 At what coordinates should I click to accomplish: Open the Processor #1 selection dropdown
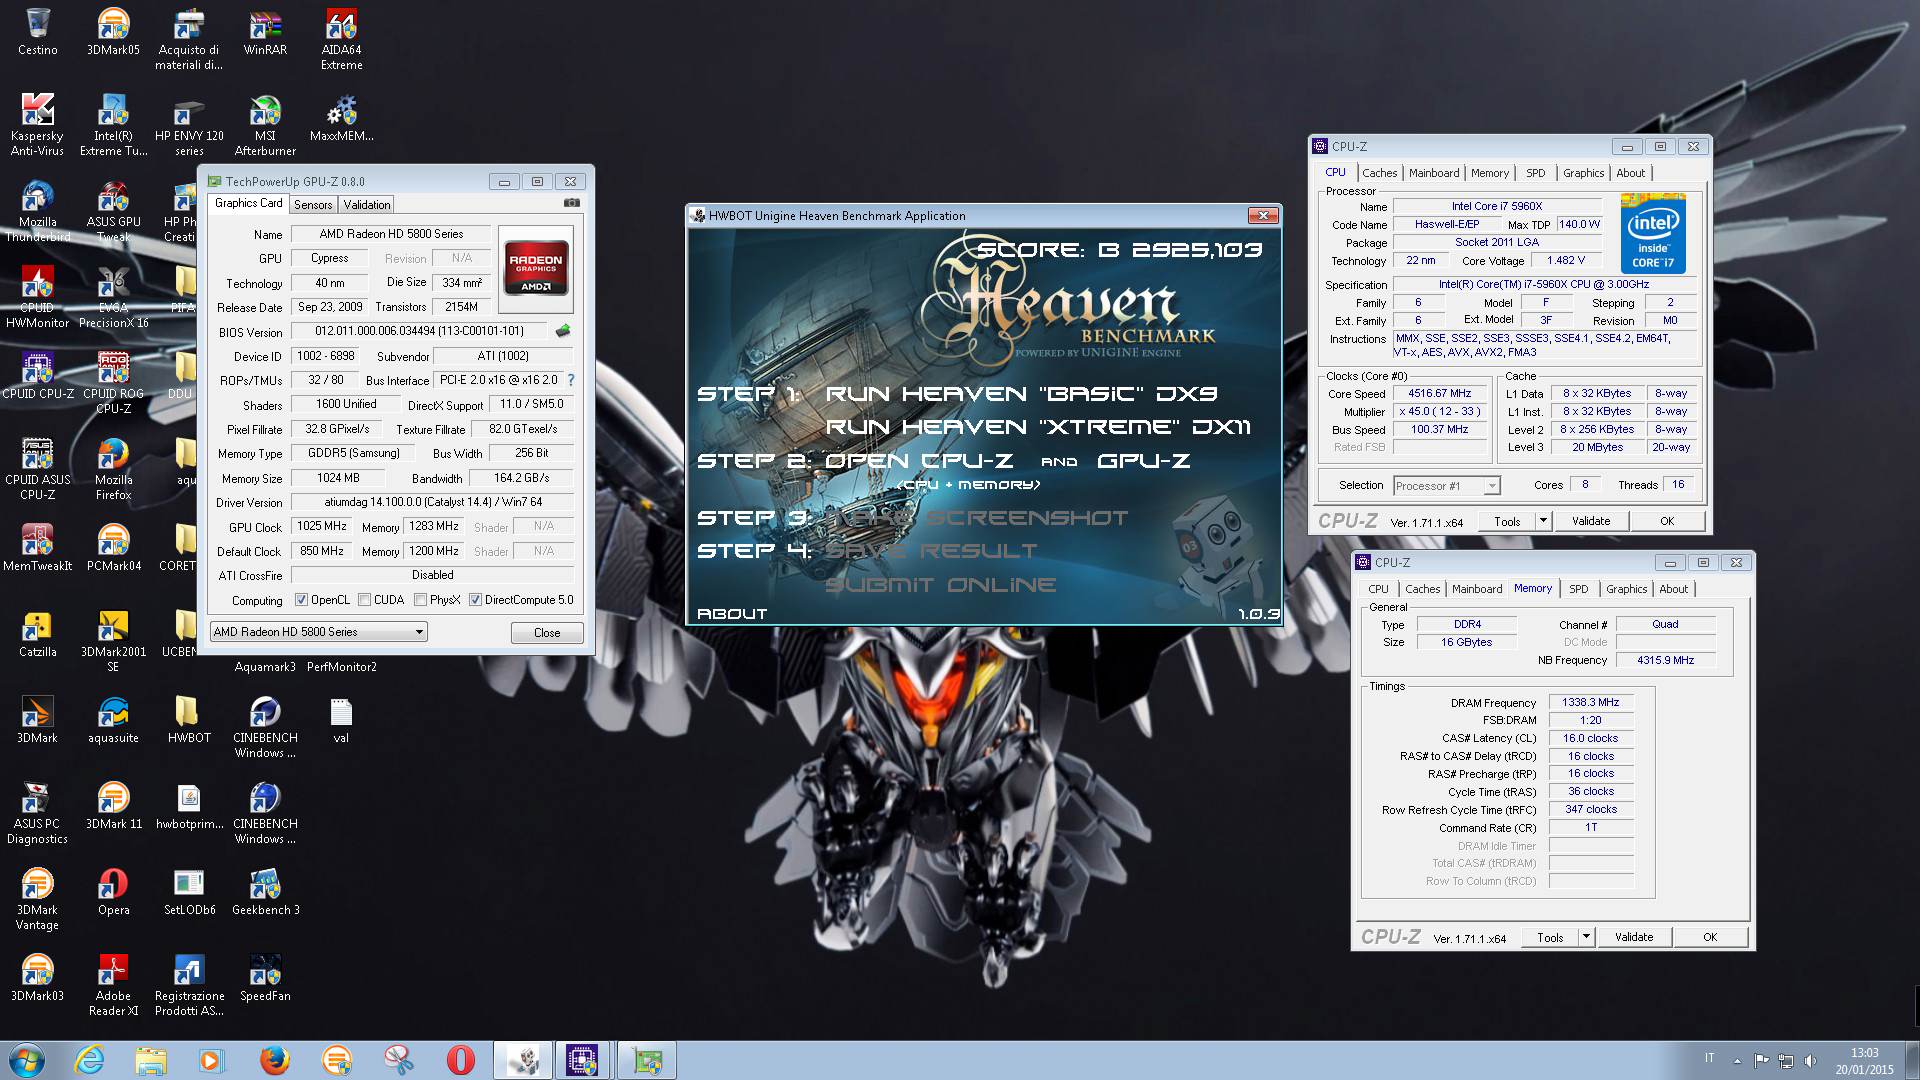1446,486
